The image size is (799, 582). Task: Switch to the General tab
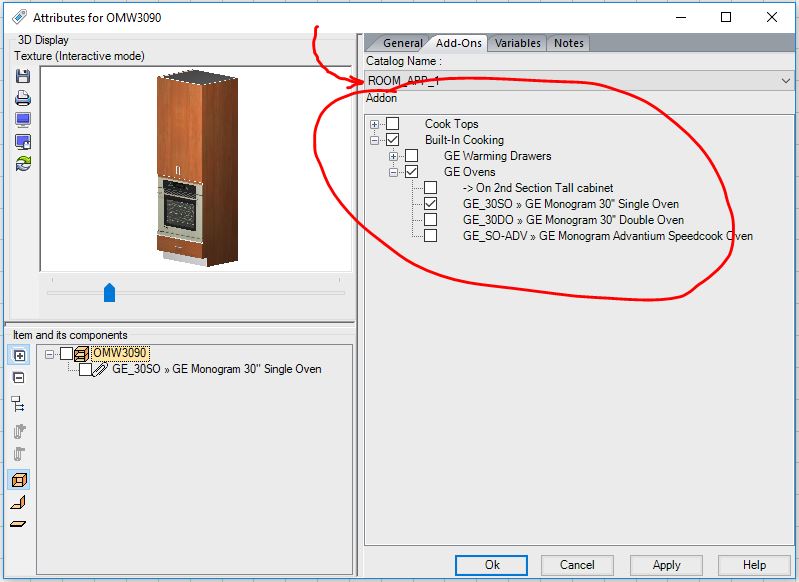pos(403,43)
